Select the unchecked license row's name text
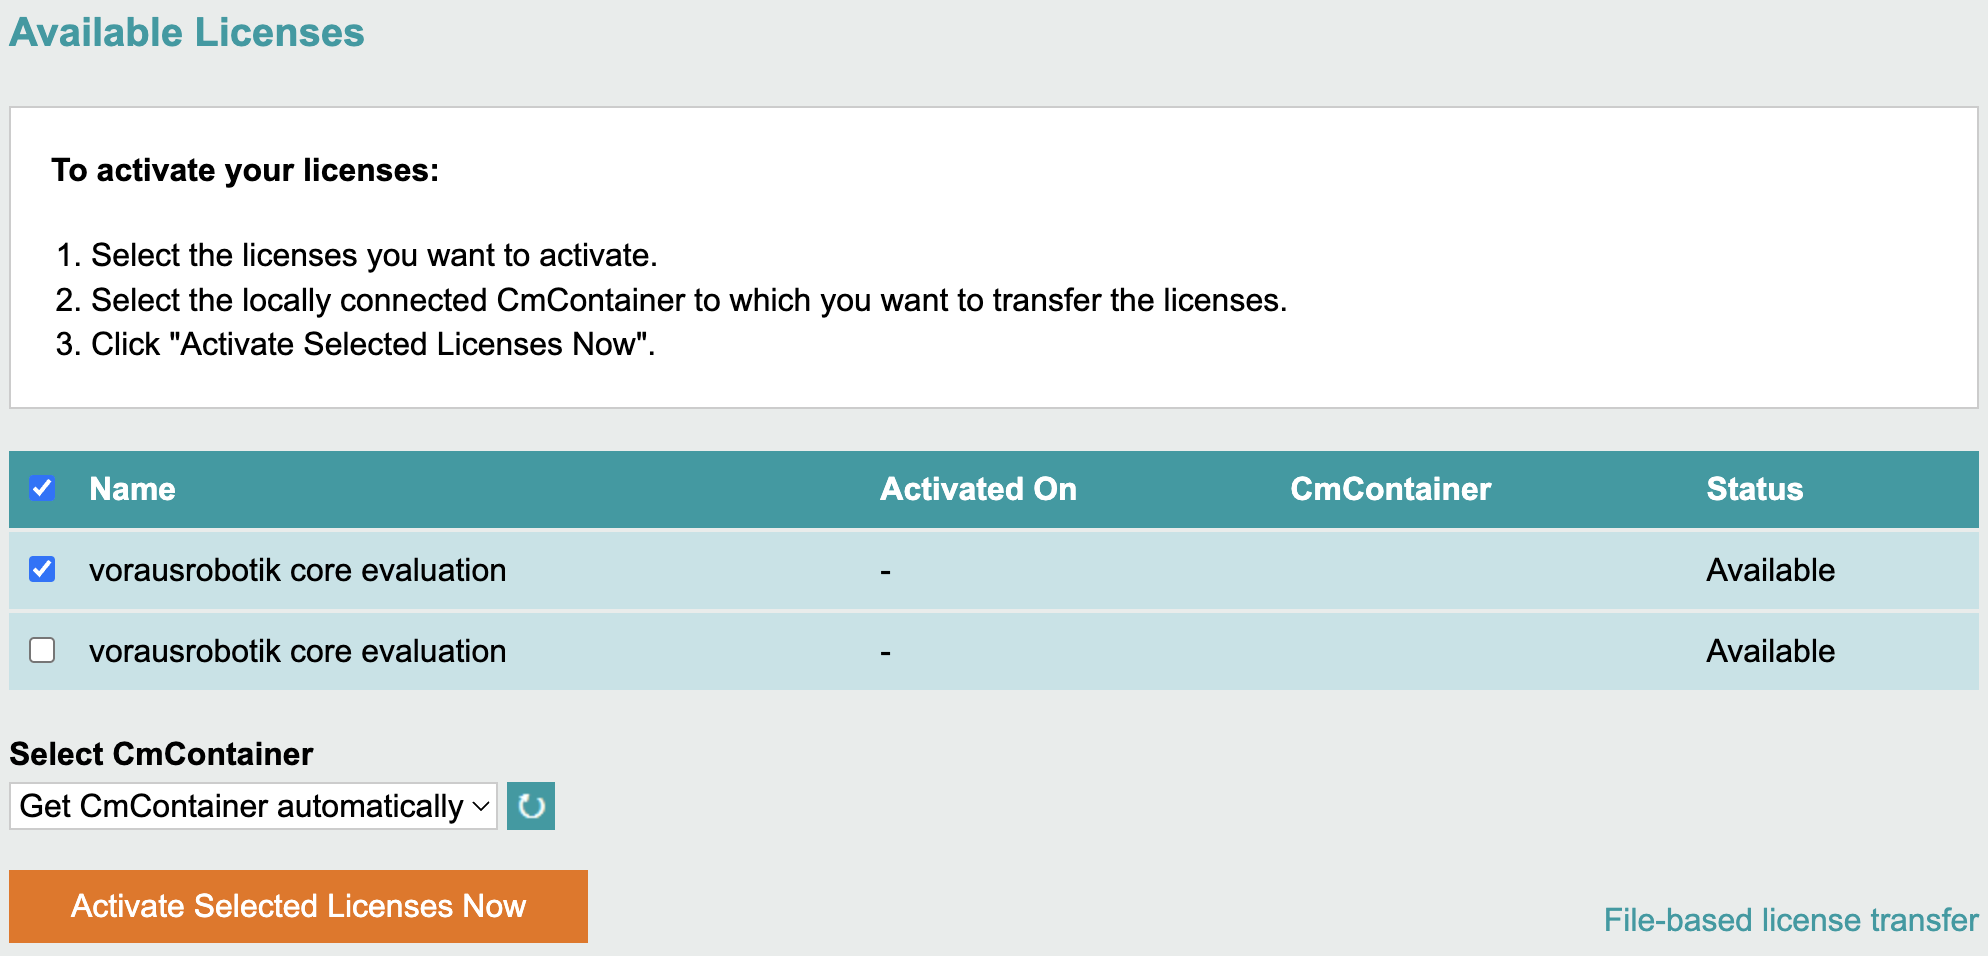The width and height of the screenshot is (1988, 956). pyautogui.click(x=297, y=651)
